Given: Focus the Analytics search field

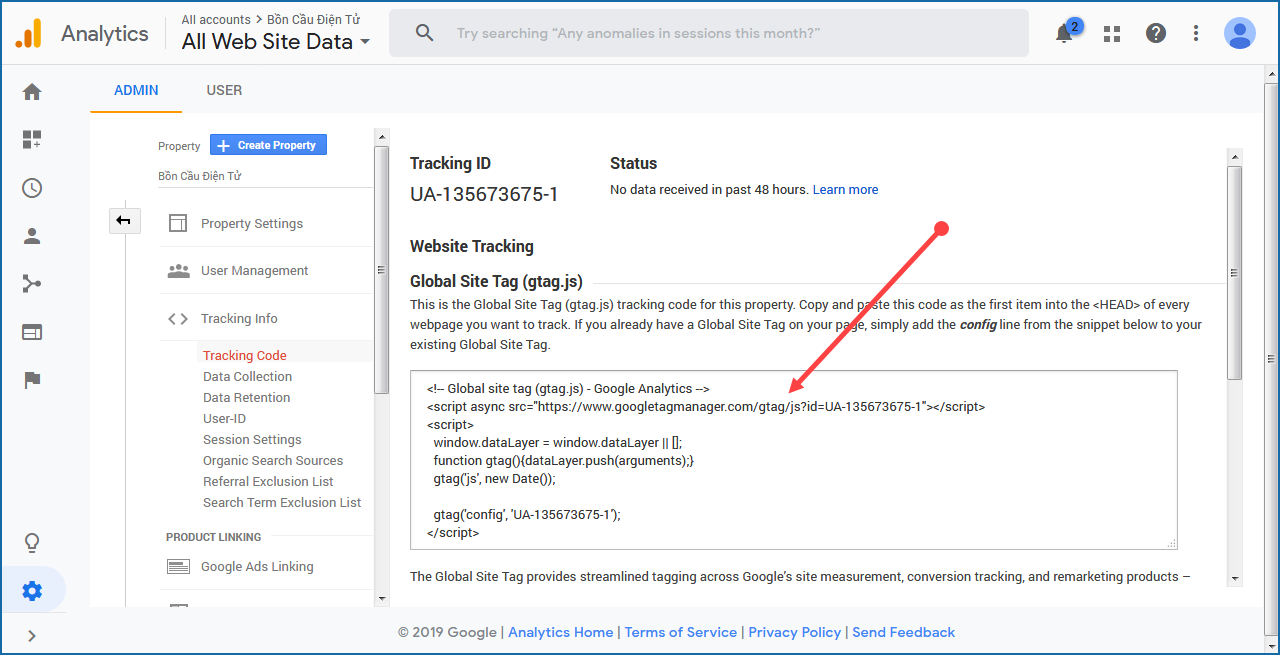Looking at the screenshot, I should point(708,33).
